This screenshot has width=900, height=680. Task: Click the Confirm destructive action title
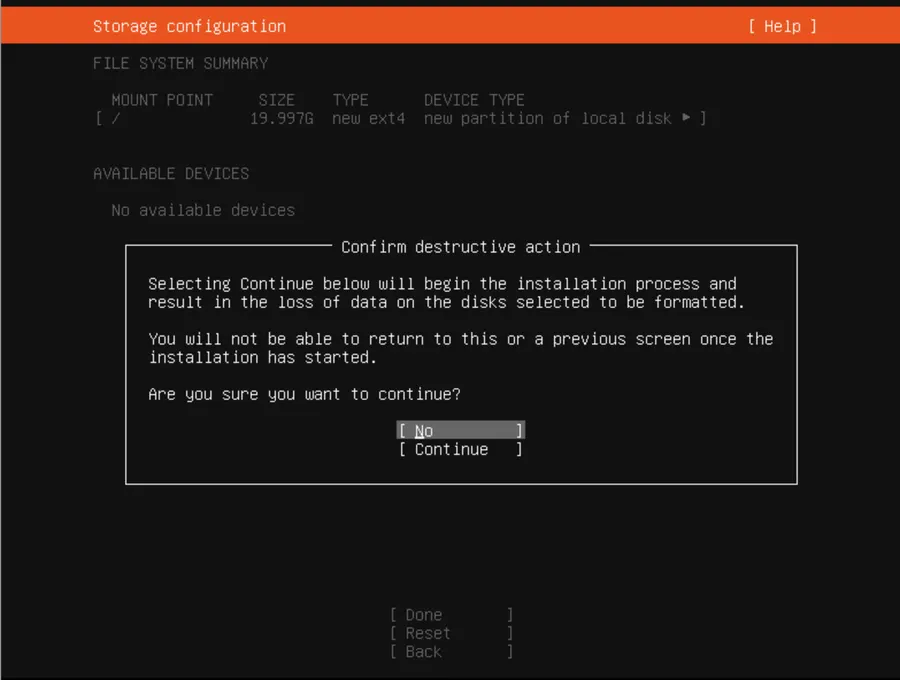tap(461, 247)
